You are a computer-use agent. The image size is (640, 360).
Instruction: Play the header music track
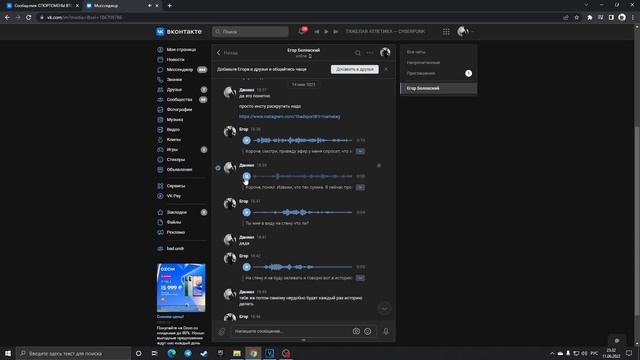pos(326,31)
